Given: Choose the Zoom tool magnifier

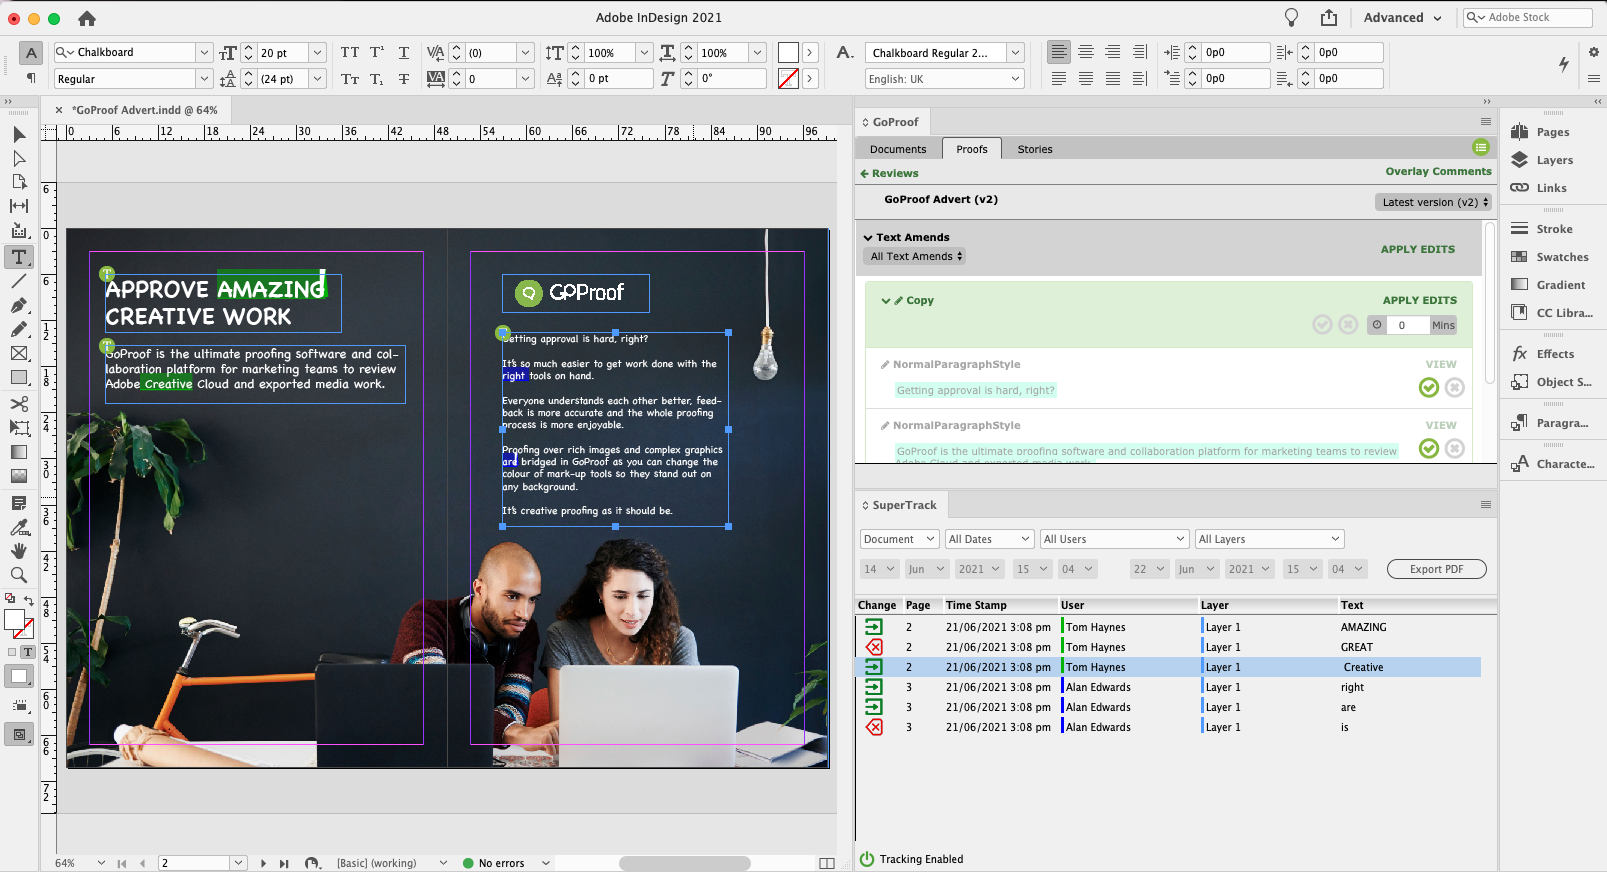Looking at the screenshot, I should click(x=19, y=575).
